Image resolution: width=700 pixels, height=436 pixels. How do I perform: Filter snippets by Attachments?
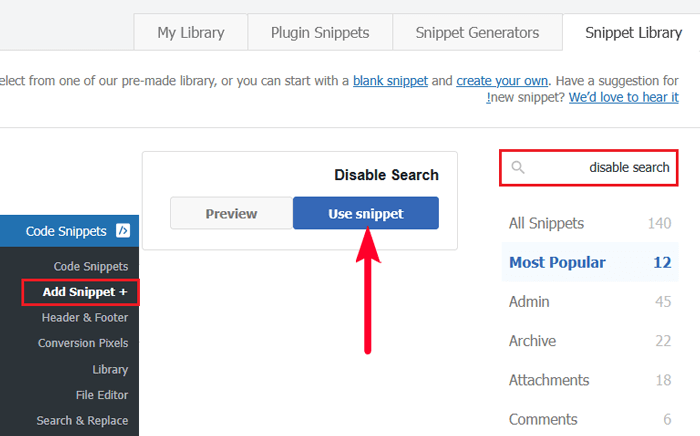pos(549,380)
